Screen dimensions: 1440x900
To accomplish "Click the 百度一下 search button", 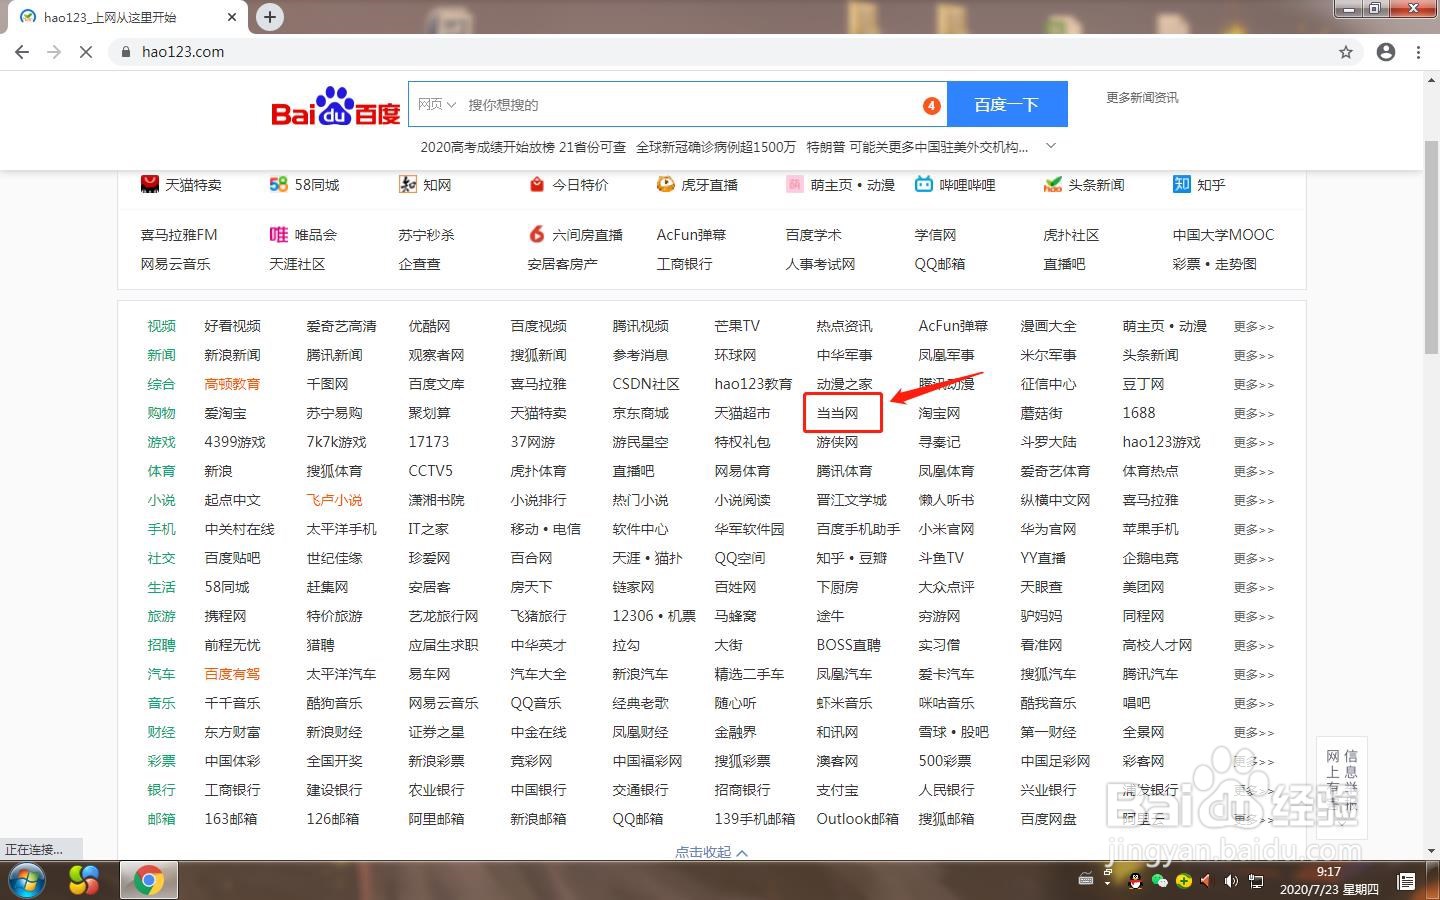I will [x=1007, y=104].
